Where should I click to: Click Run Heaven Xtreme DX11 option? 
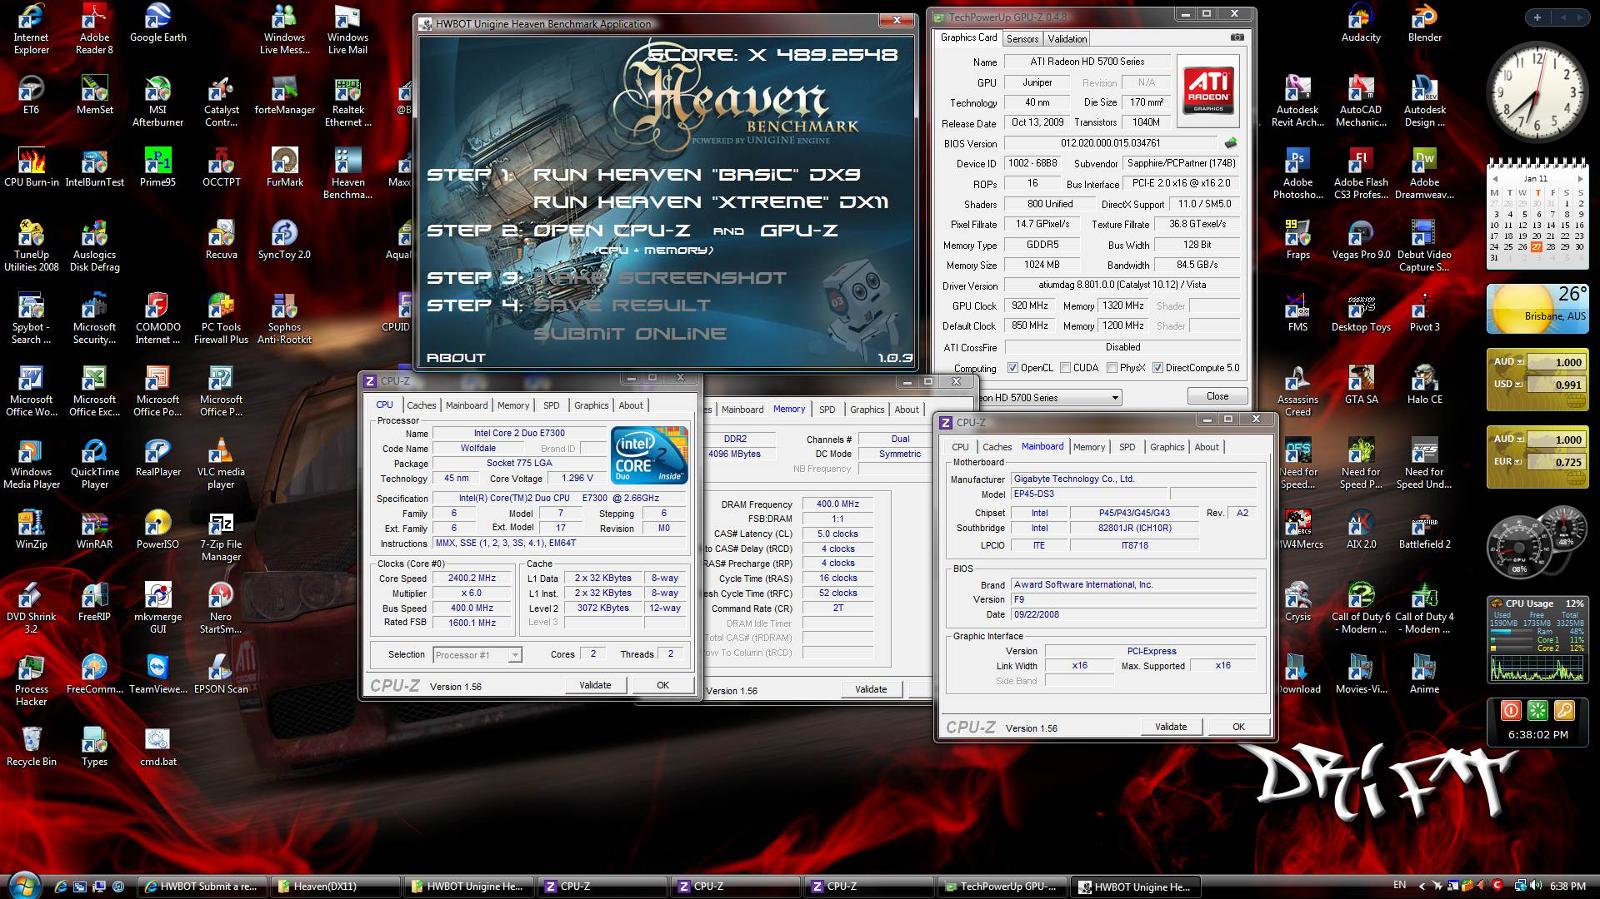tap(710, 202)
